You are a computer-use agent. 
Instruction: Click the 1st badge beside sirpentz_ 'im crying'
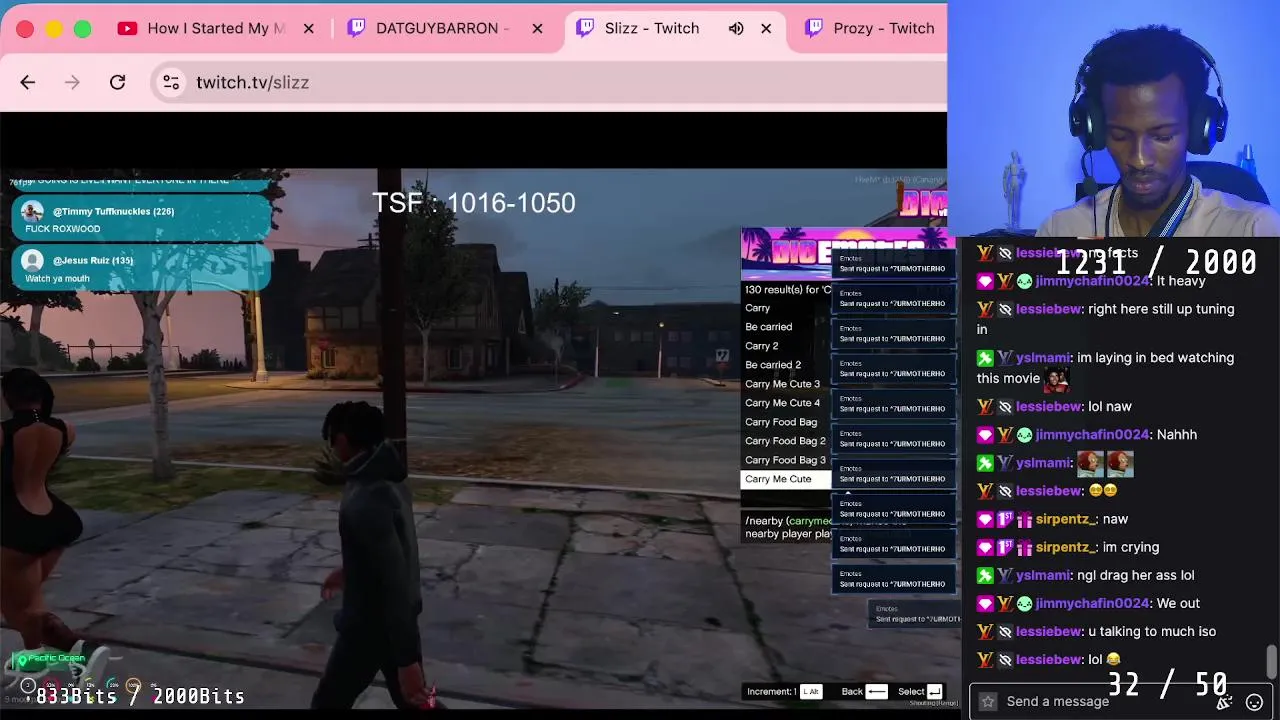click(x=1005, y=547)
